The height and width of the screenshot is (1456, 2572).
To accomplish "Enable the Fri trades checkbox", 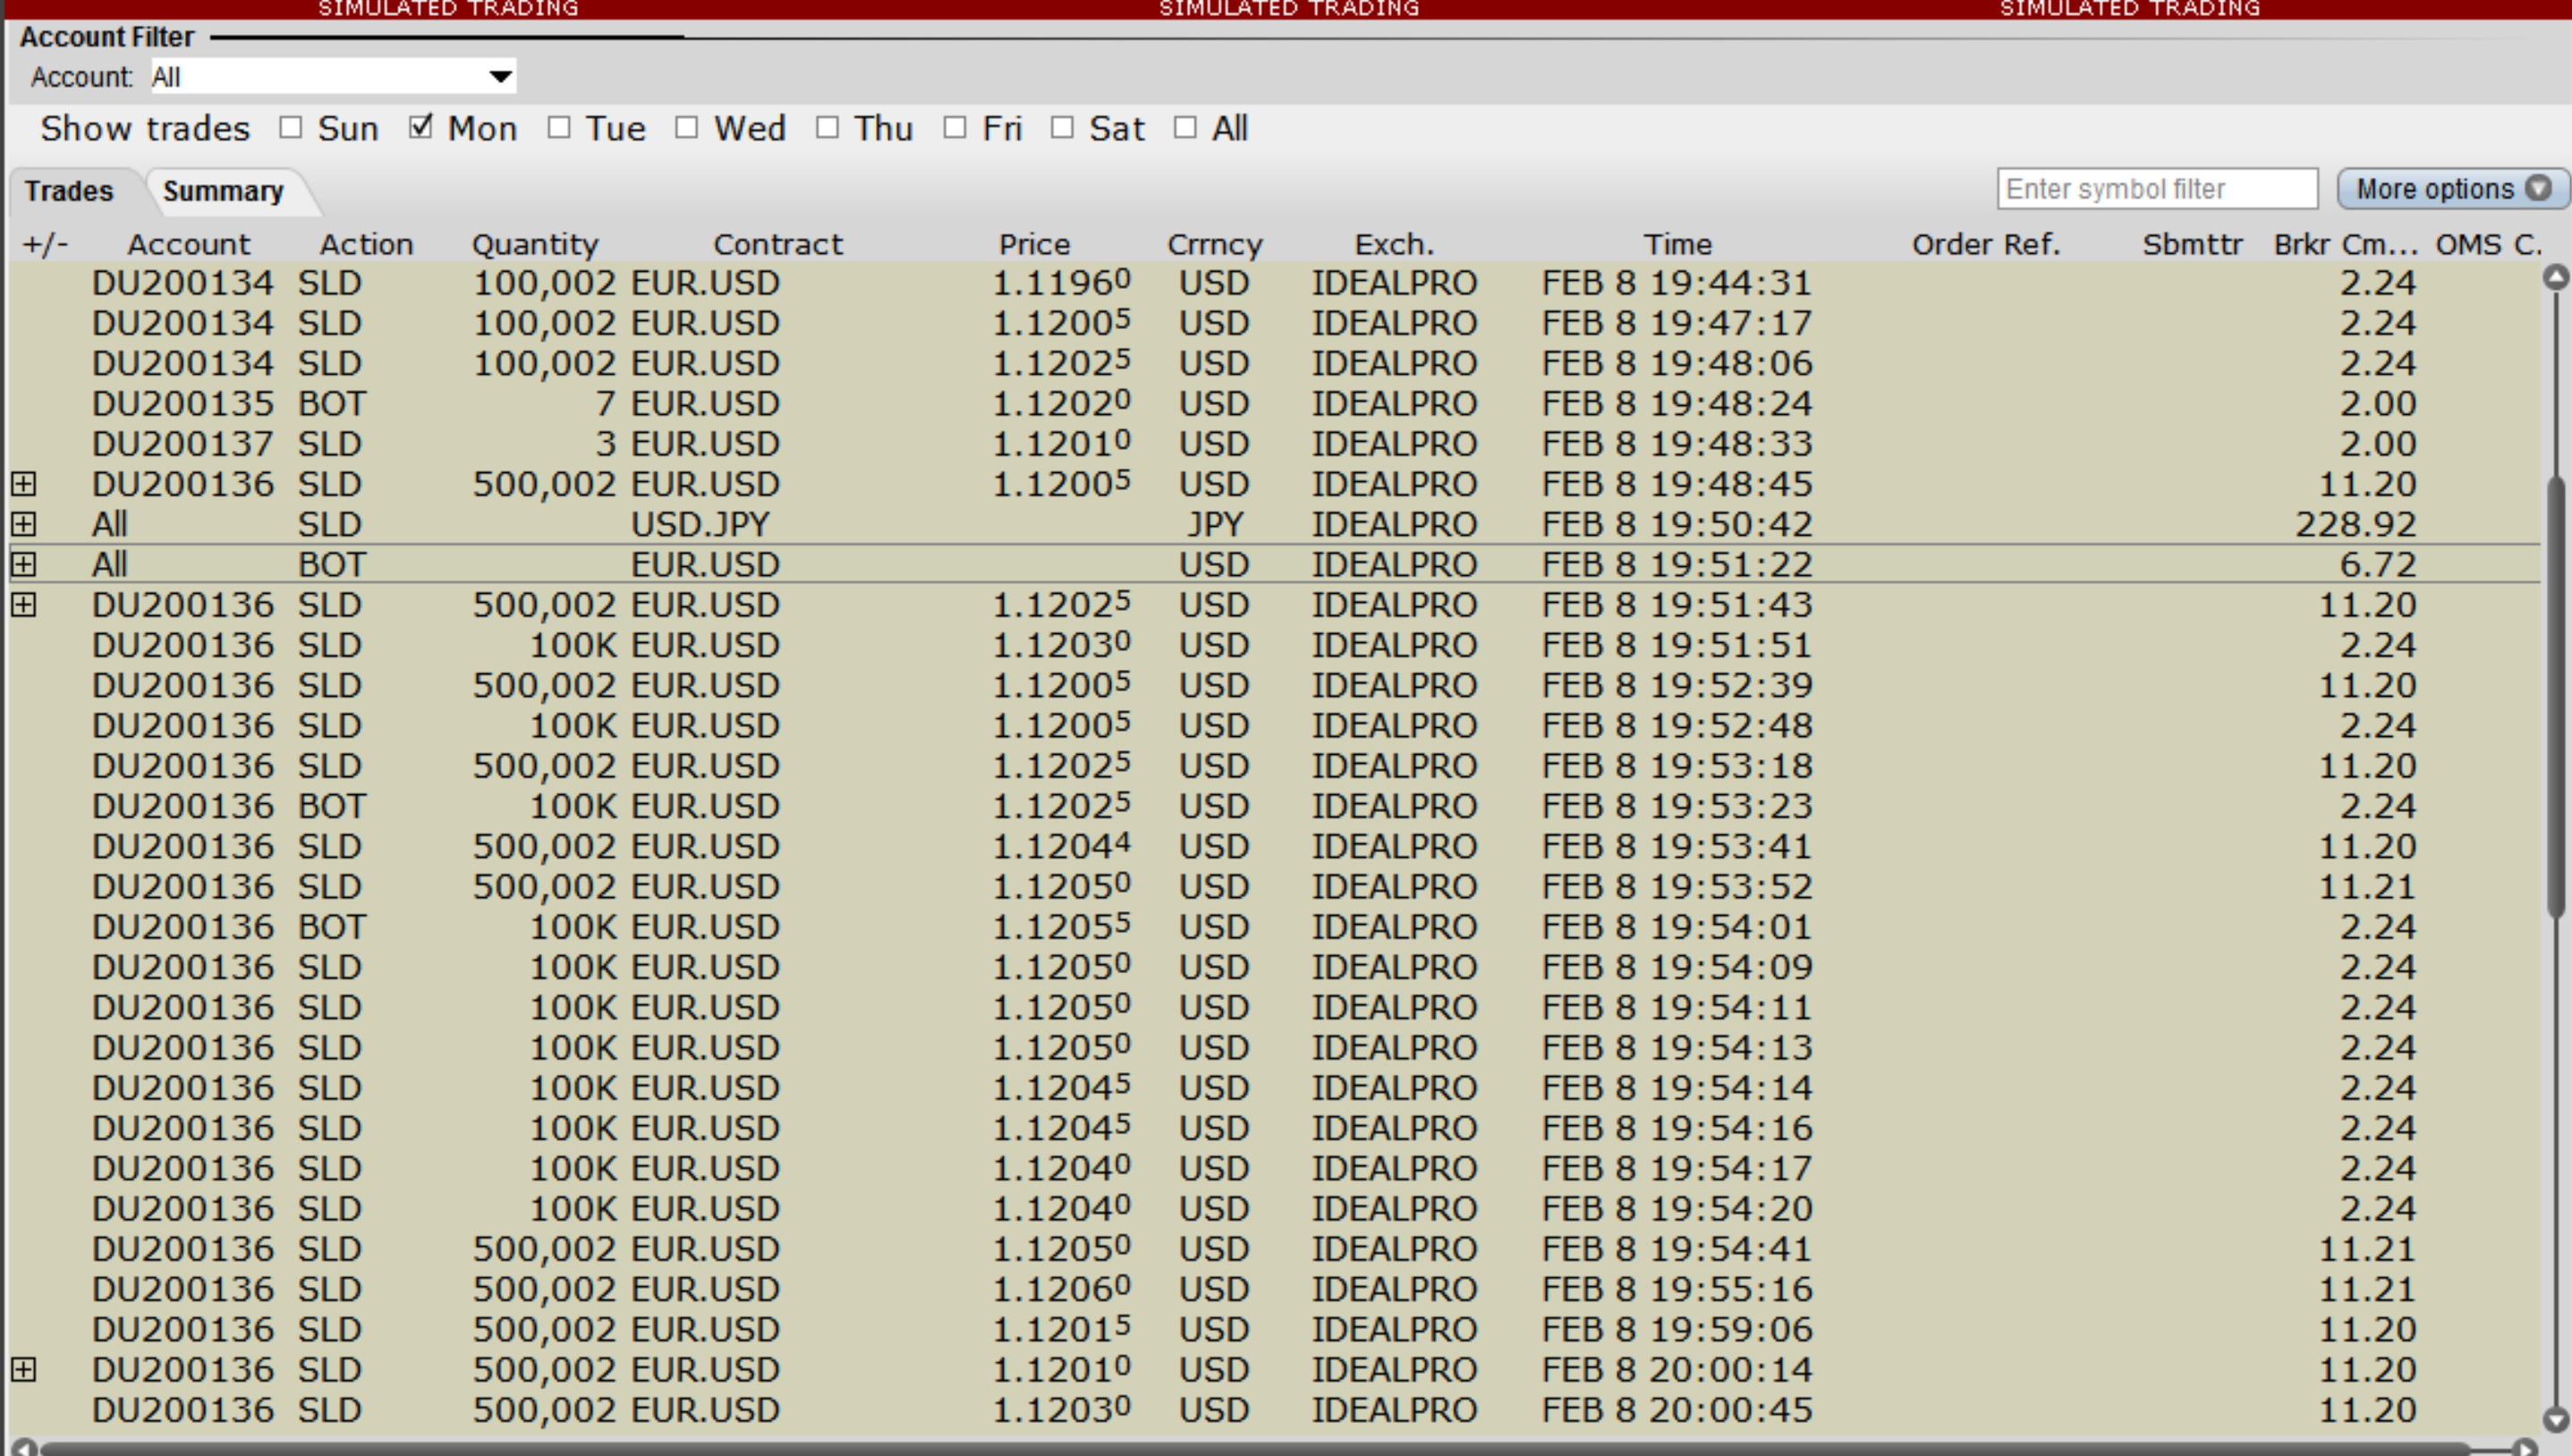I will [x=955, y=128].
